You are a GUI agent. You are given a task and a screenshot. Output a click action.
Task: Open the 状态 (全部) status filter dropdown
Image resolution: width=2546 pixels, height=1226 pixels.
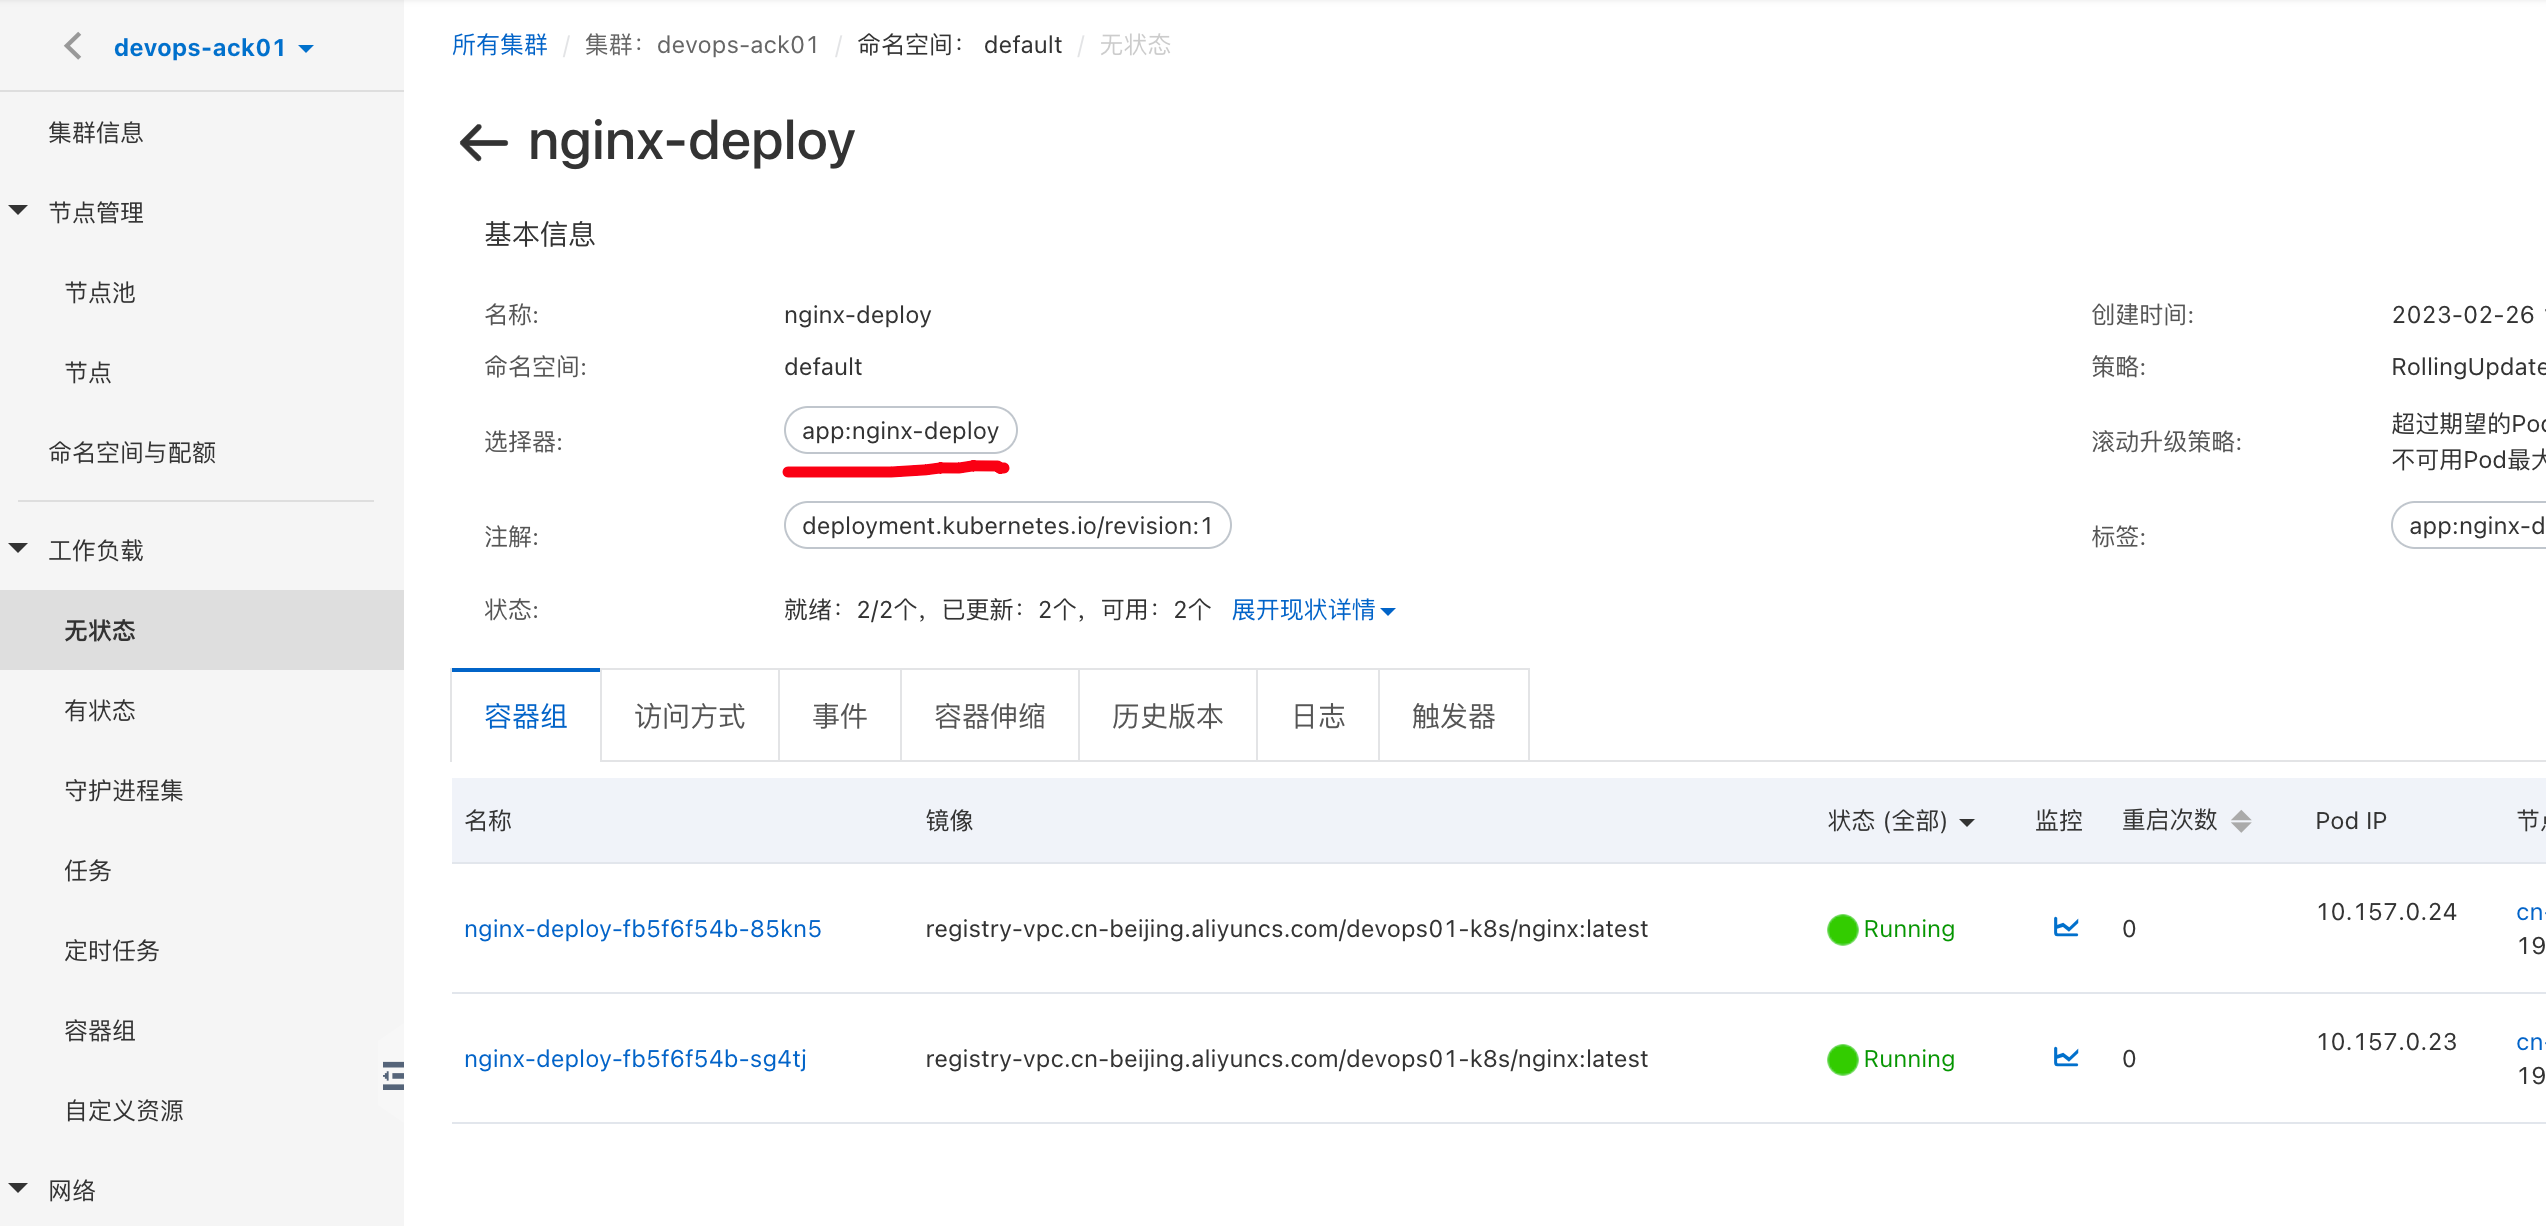pos(1900,820)
